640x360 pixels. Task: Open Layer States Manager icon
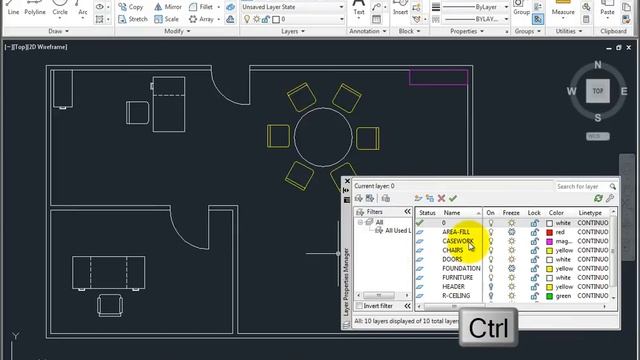pos(386,198)
